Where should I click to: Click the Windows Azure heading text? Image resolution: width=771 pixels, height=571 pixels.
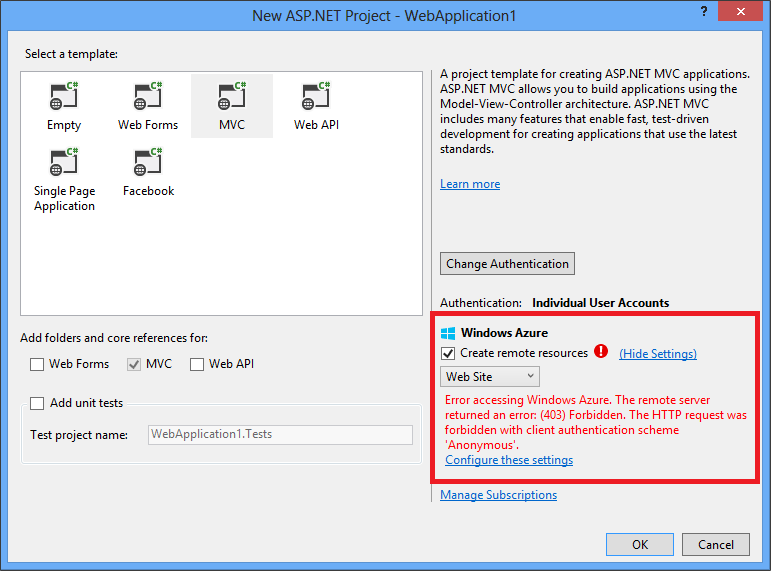tap(504, 333)
